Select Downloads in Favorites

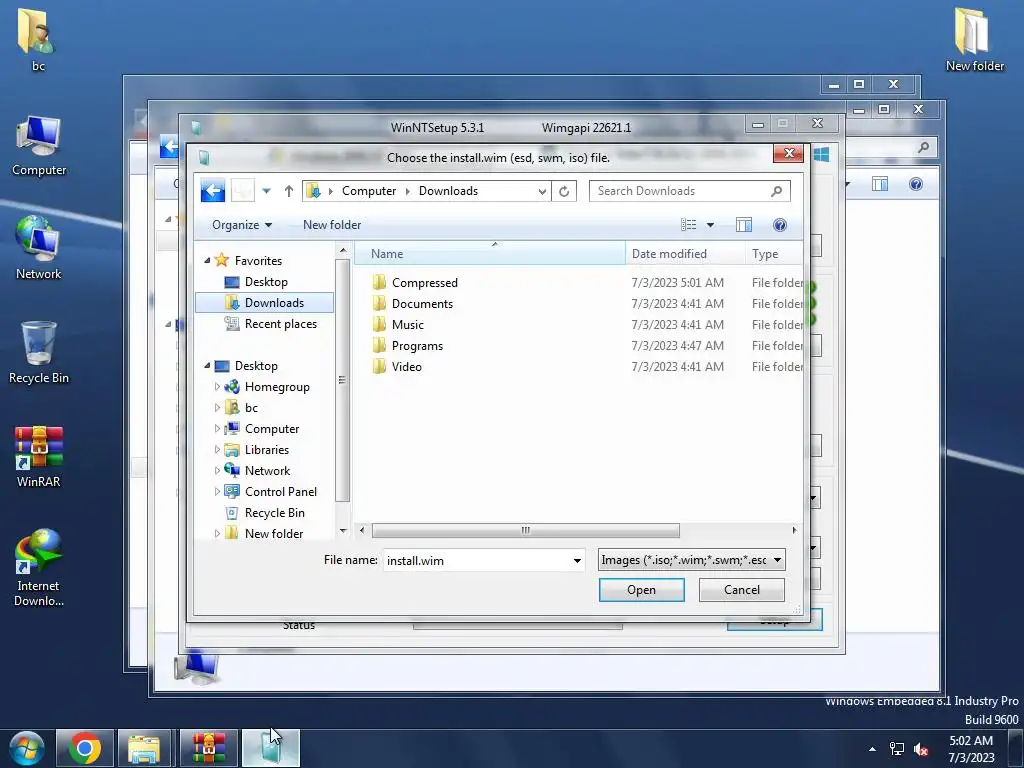pyautogui.click(x=264, y=302)
